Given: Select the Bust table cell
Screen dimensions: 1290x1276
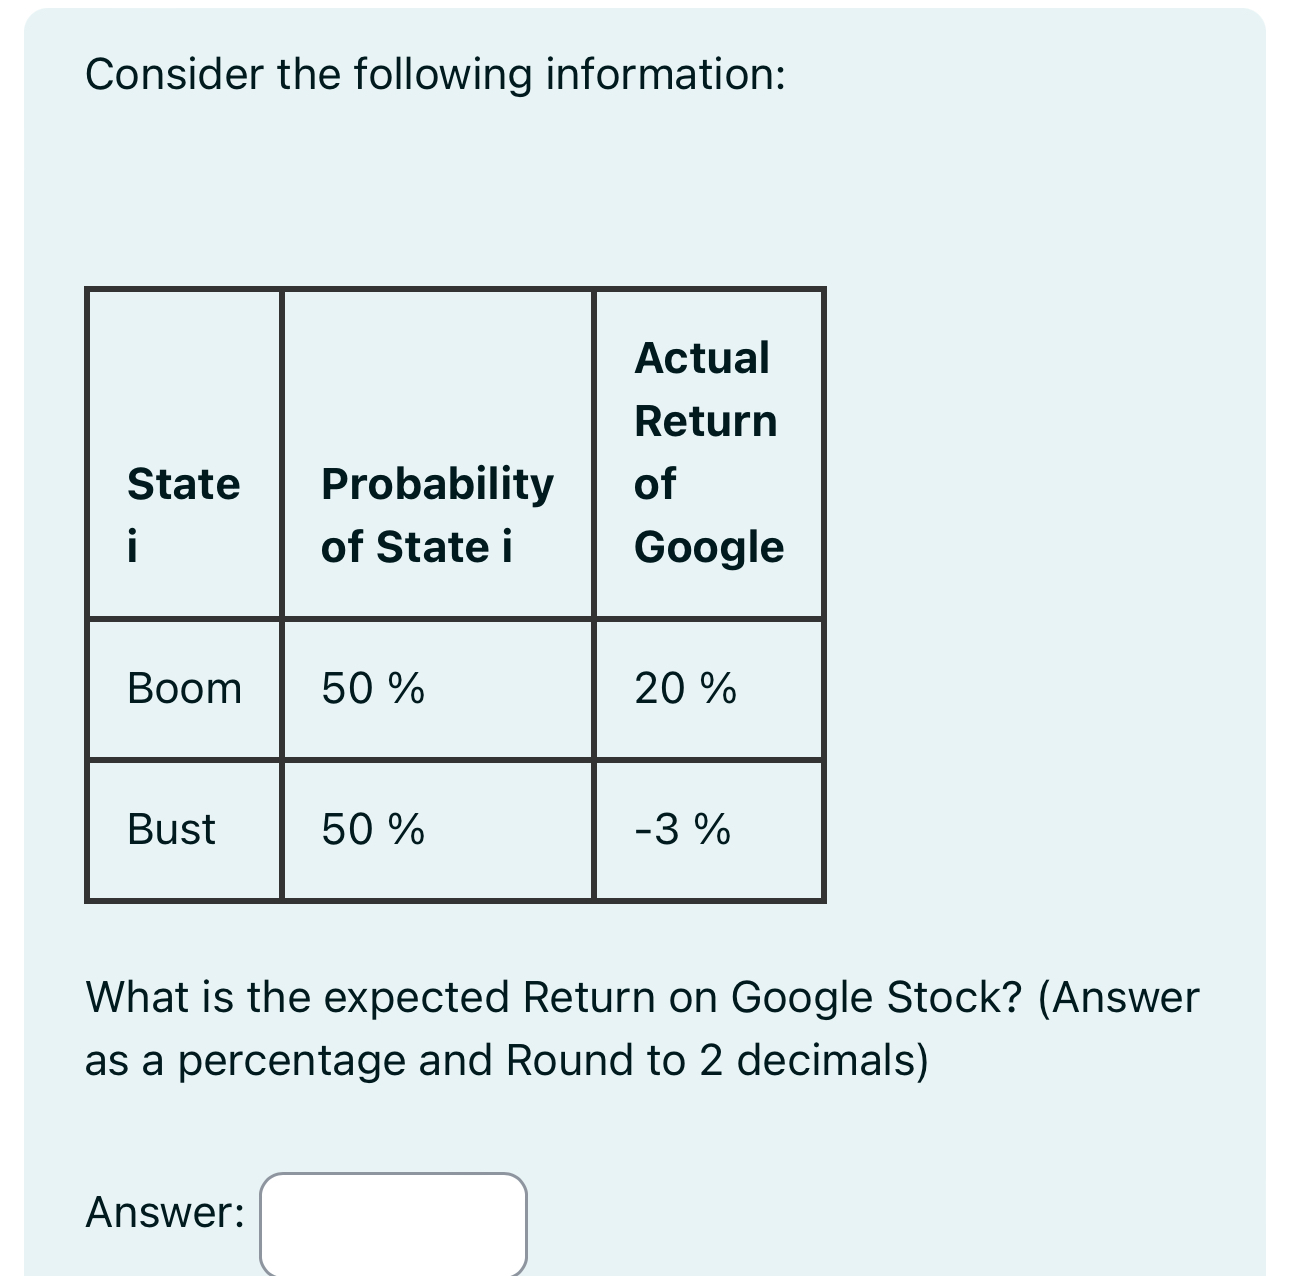Looking at the screenshot, I should point(171,830).
